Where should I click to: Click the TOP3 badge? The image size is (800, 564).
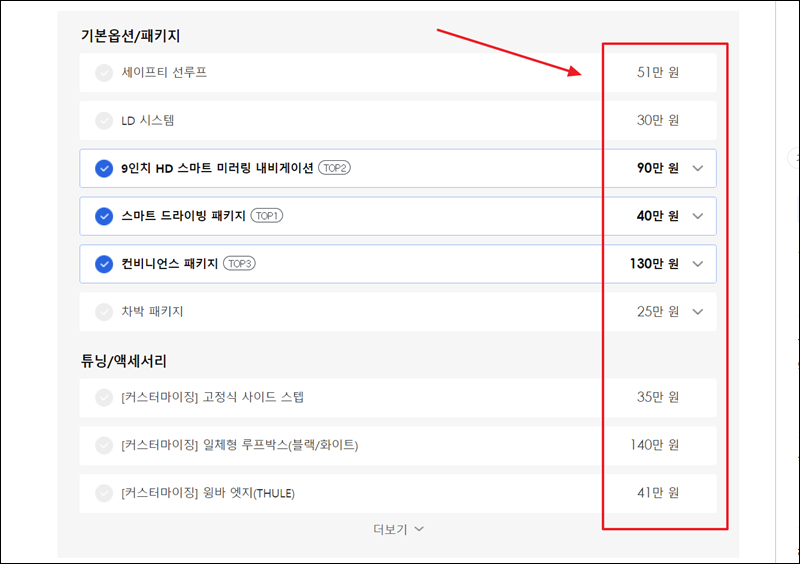tap(239, 263)
